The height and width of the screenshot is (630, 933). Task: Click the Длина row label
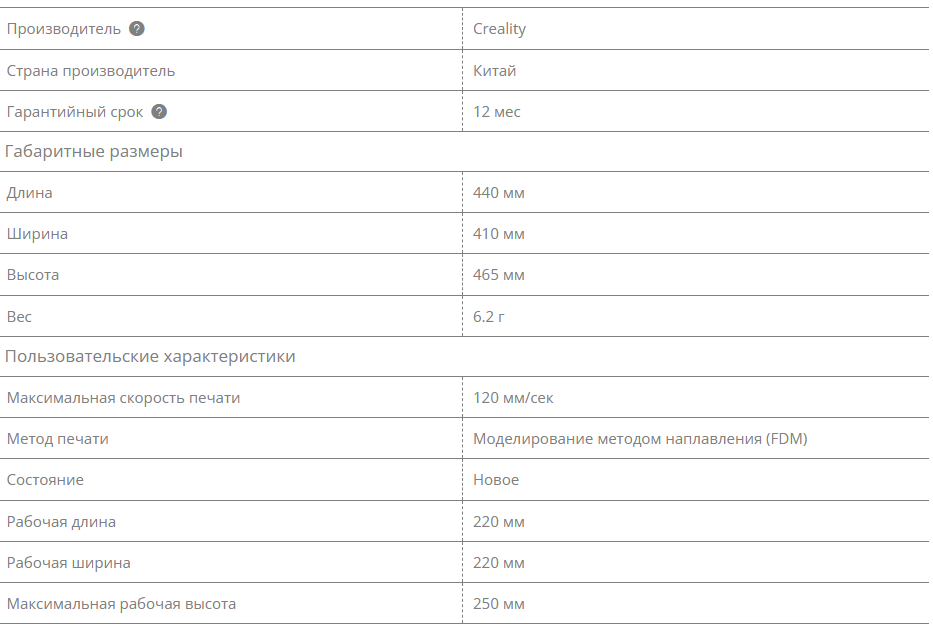click(x=29, y=193)
